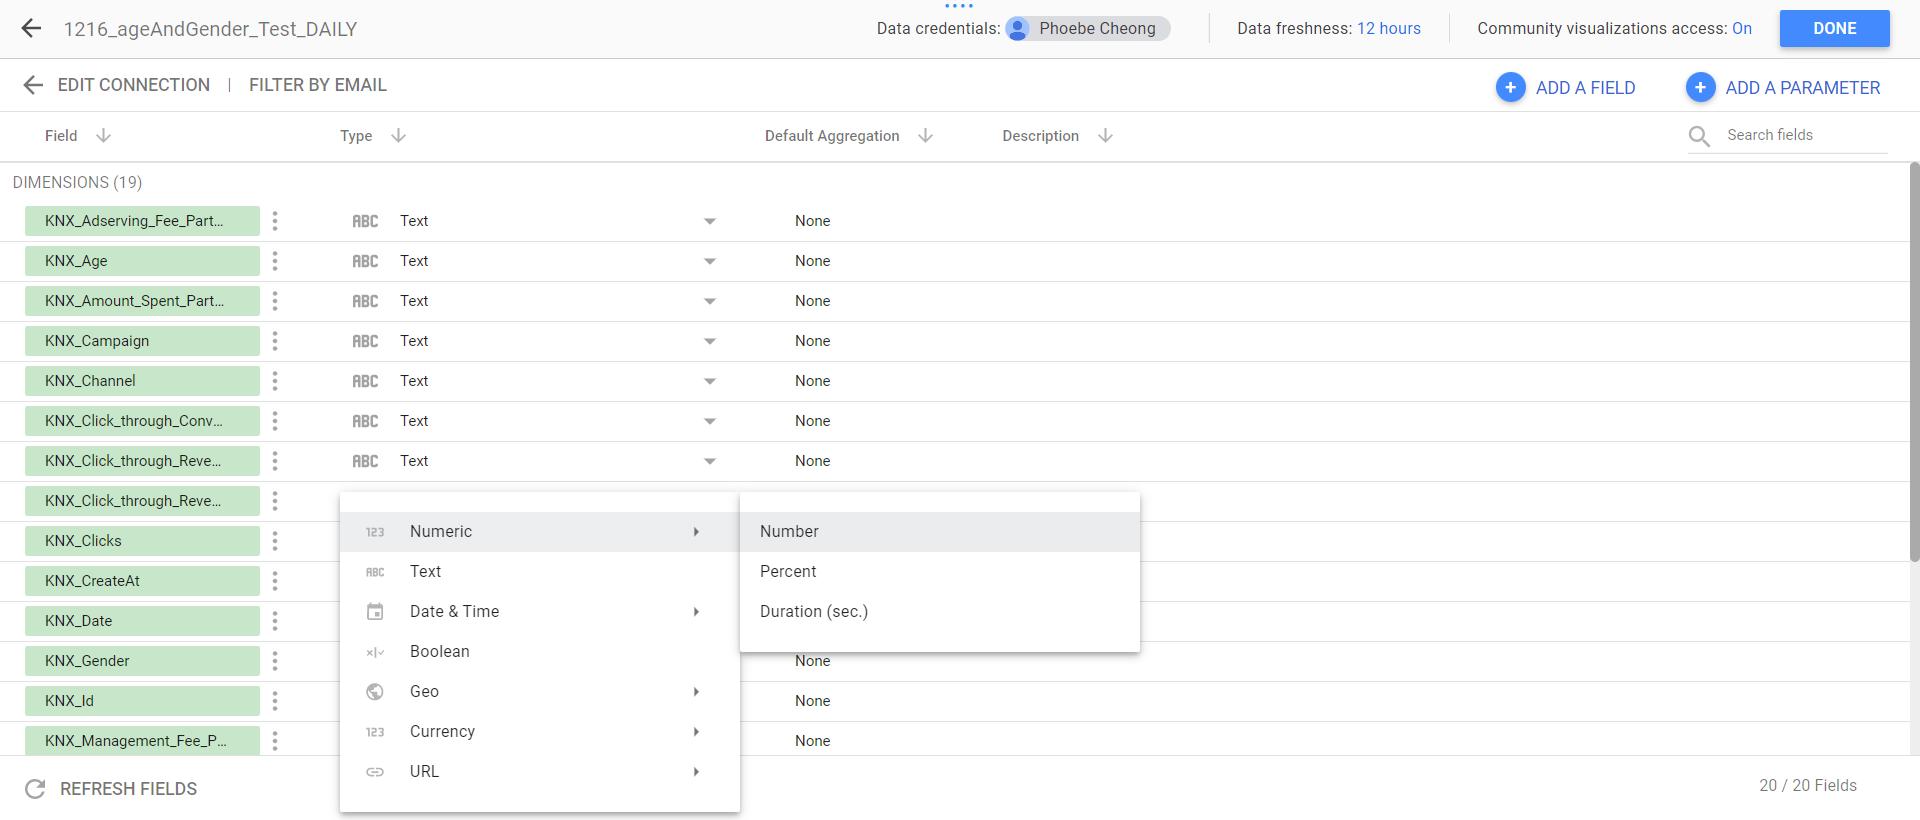
Task: Select Percent from the Numeric submenu
Action: [788, 572]
